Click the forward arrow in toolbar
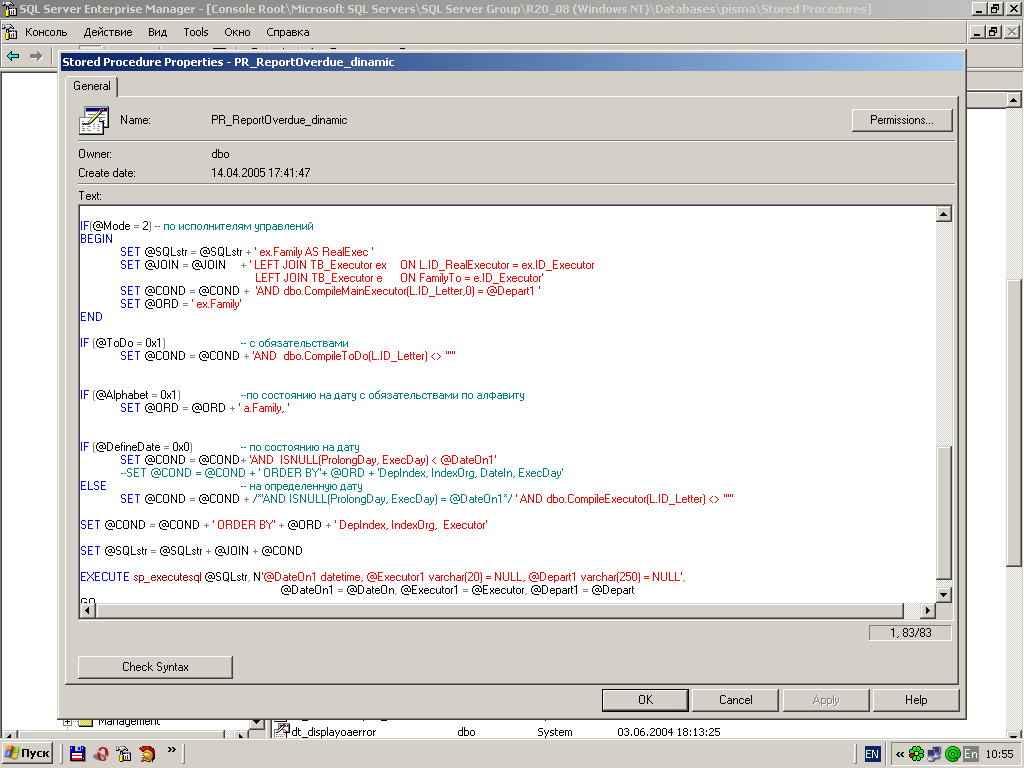Screen dimensions: 1024x768 click(36, 56)
